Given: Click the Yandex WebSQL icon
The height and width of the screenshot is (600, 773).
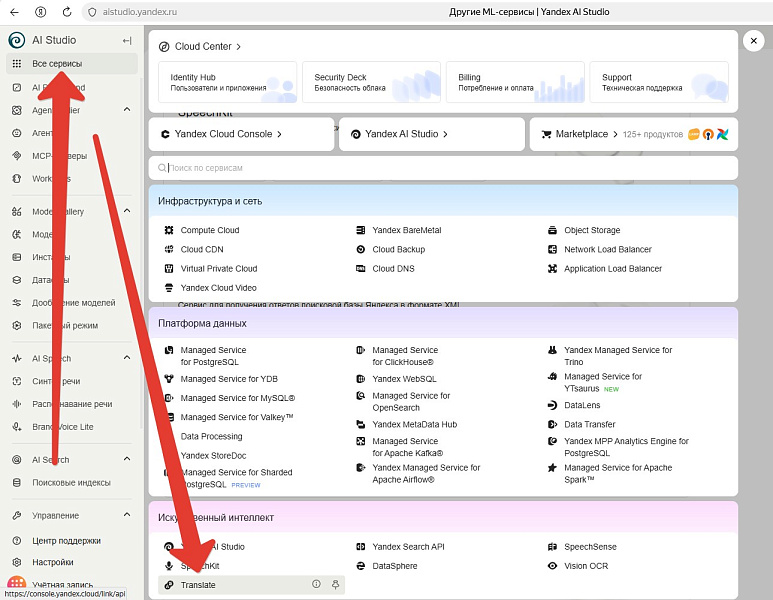Looking at the screenshot, I should click(x=361, y=379).
